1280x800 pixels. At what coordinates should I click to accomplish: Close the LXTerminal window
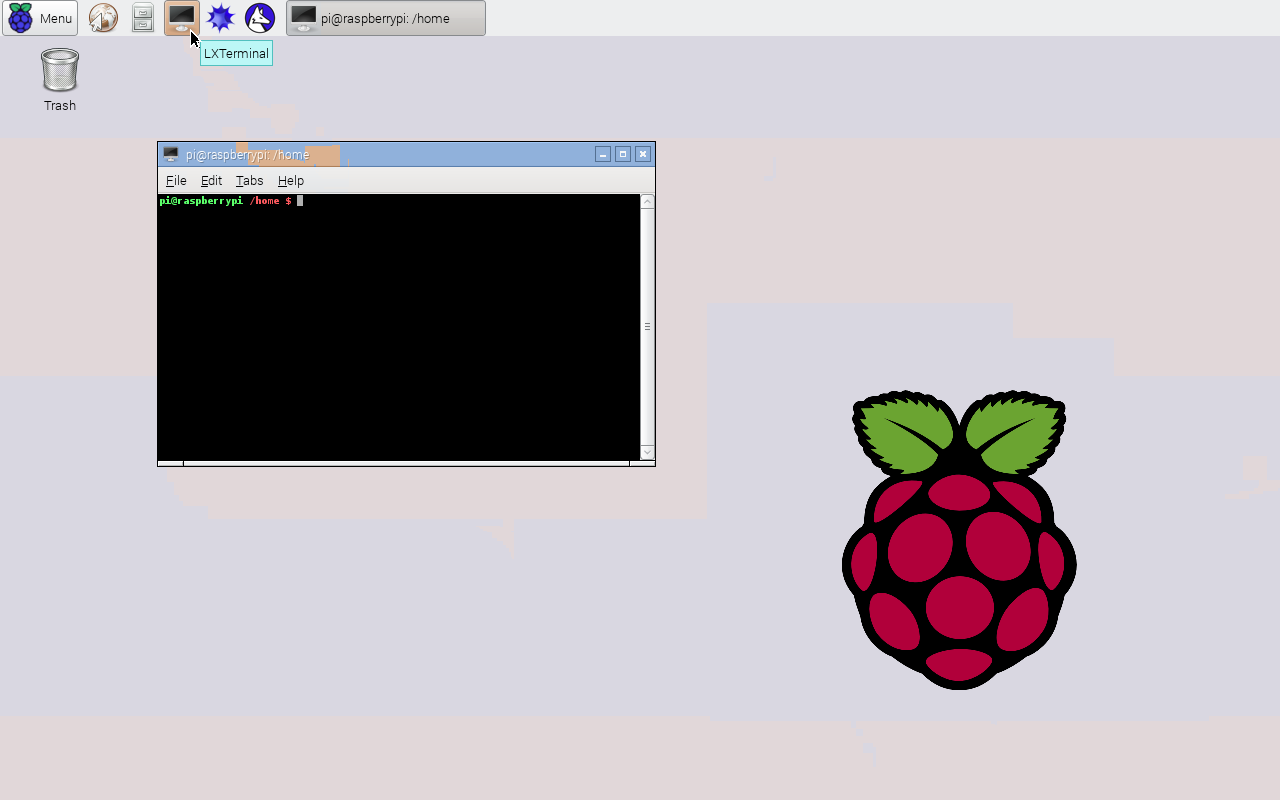pyautogui.click(x=643, y=154)
